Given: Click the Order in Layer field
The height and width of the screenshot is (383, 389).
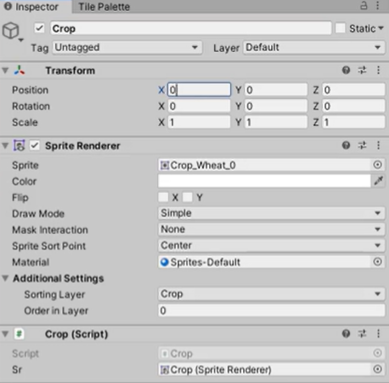Looking at the screenshot, I should click(271, 310).
